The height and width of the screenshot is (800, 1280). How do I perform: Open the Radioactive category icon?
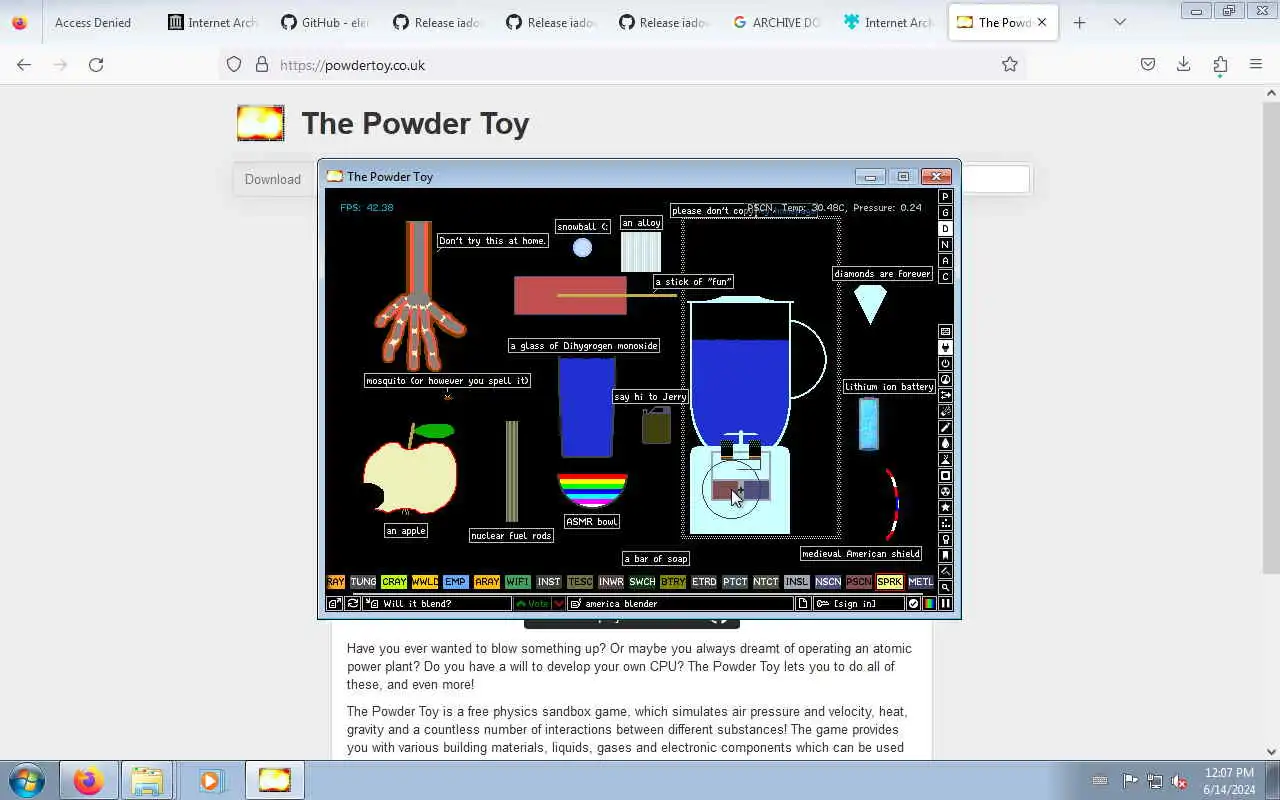pos(945,491)
